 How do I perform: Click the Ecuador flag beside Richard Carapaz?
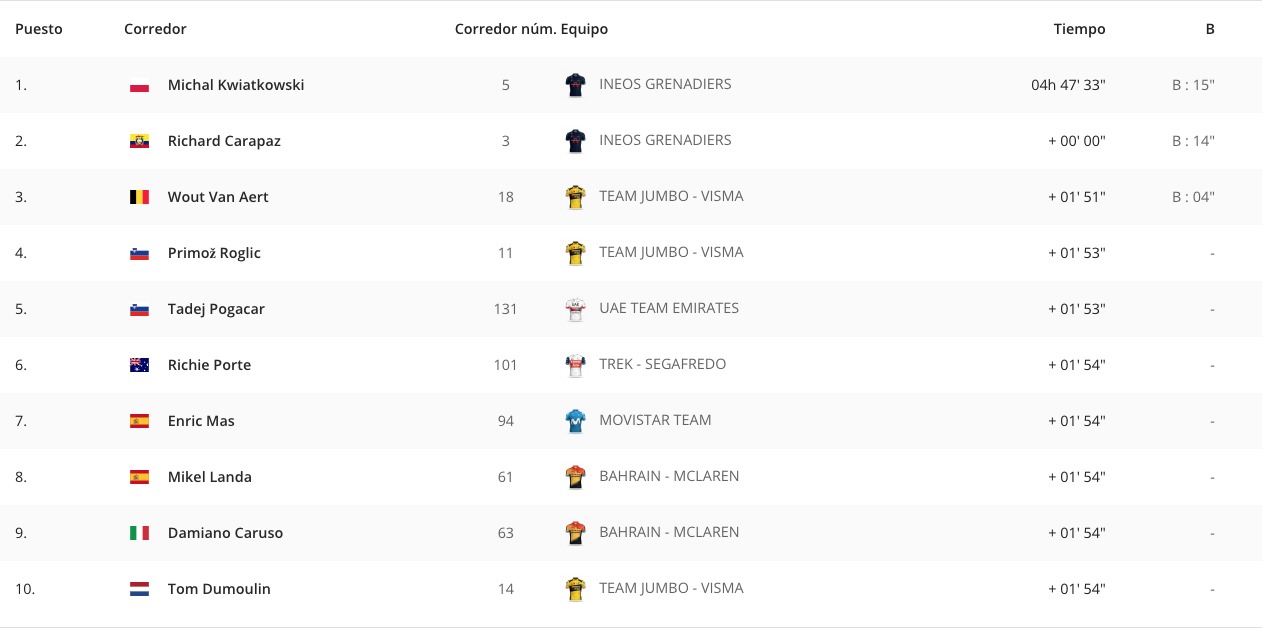[139, 141]
